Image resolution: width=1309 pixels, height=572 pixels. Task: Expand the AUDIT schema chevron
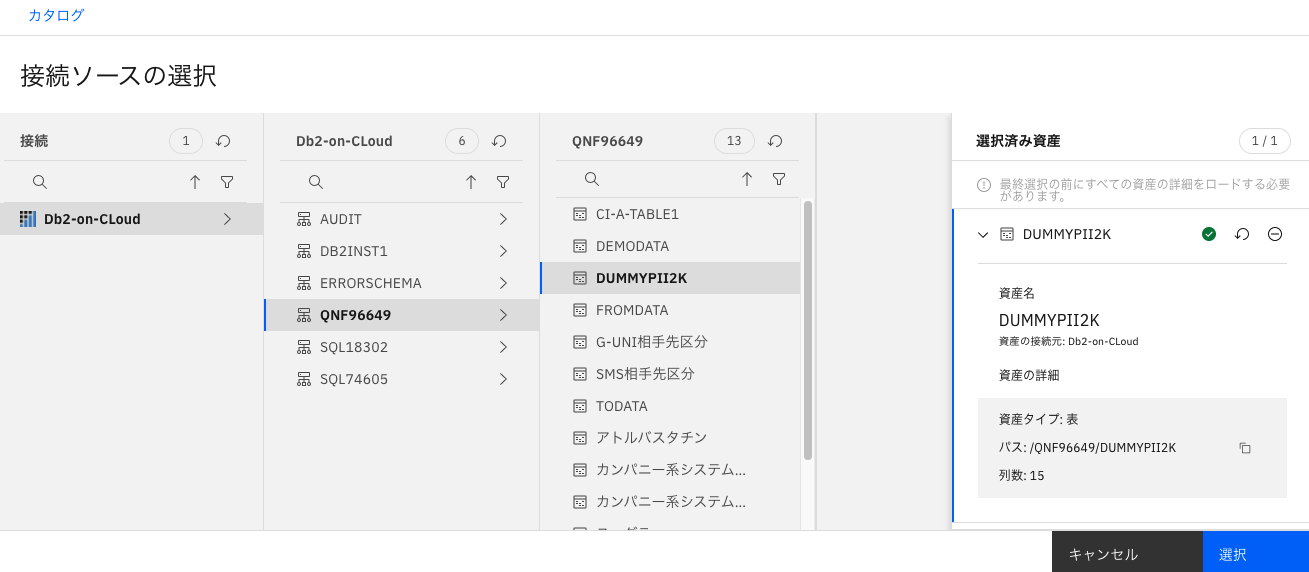tap(503, 219)
